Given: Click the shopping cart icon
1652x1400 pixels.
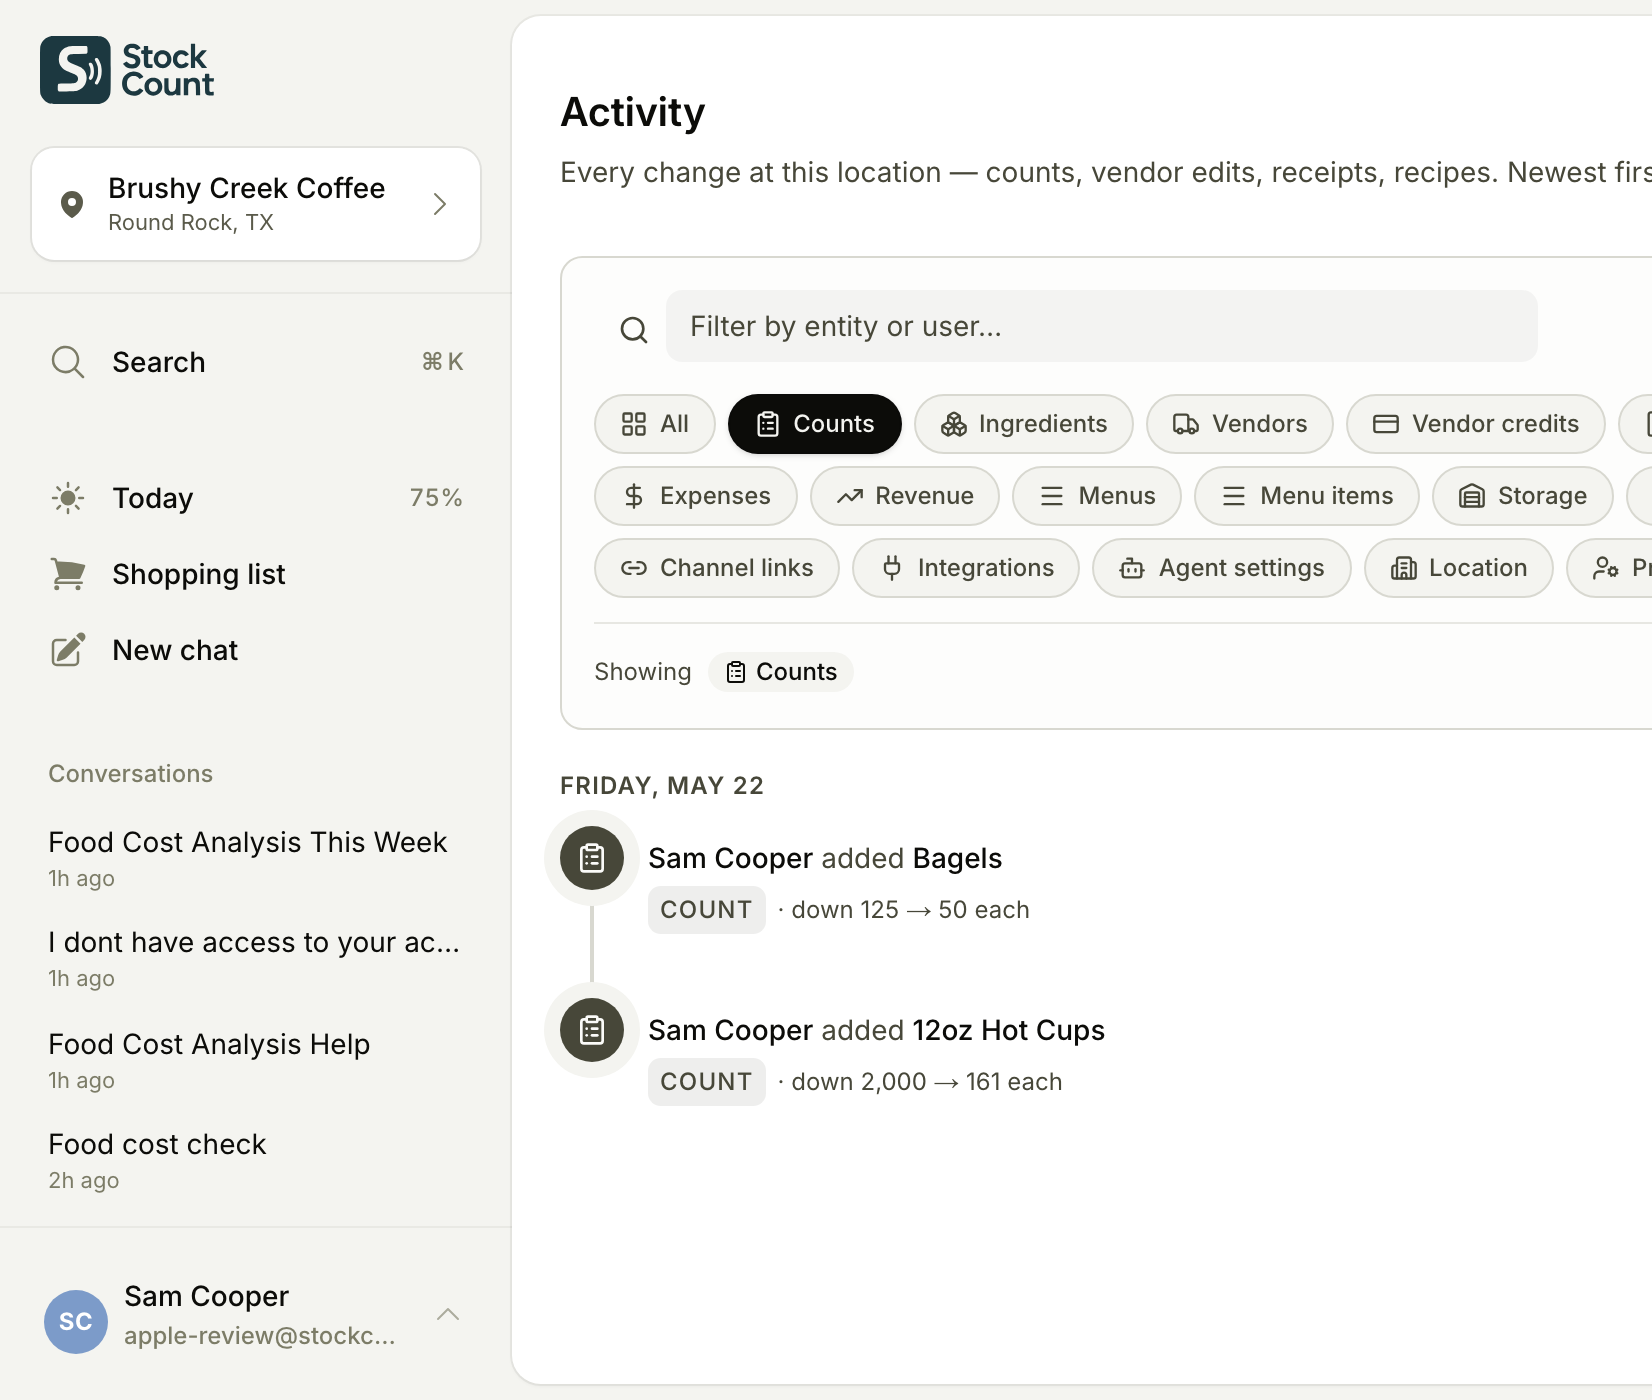Looking at the screenshot, I should click(x=68, y=574).
